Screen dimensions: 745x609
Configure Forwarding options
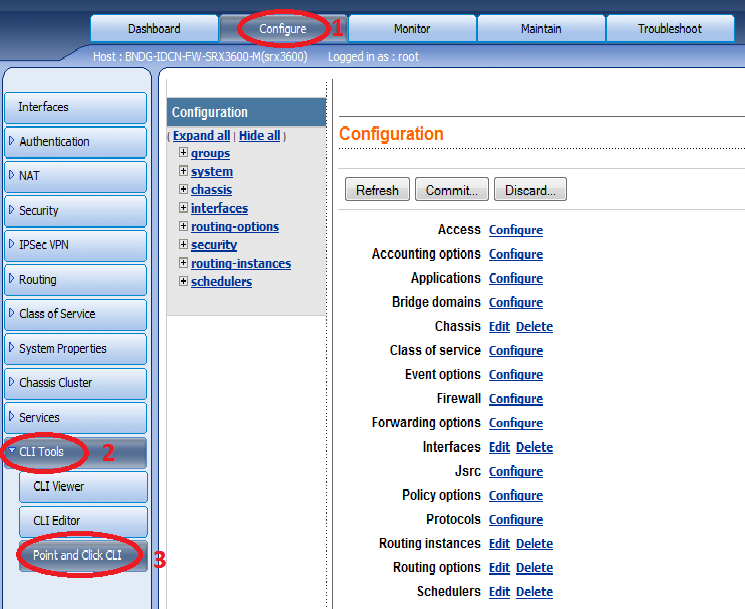pos(516,423)
